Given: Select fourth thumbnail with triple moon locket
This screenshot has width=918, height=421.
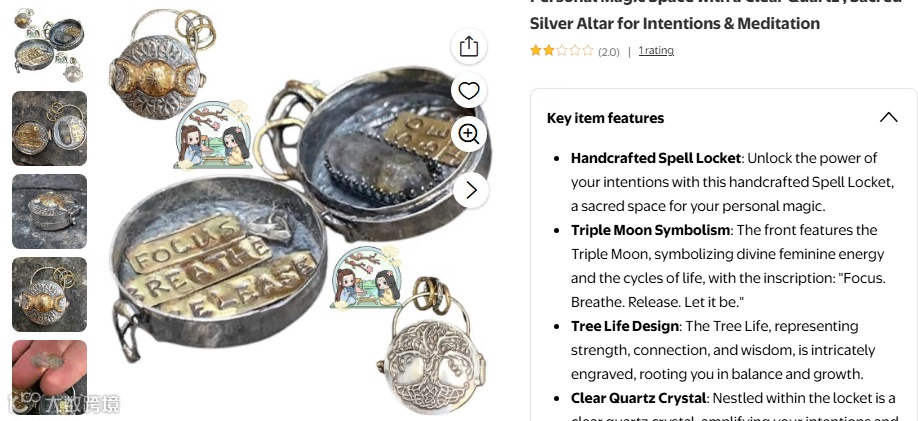Looking at the screenshot, I should [49, 295].
